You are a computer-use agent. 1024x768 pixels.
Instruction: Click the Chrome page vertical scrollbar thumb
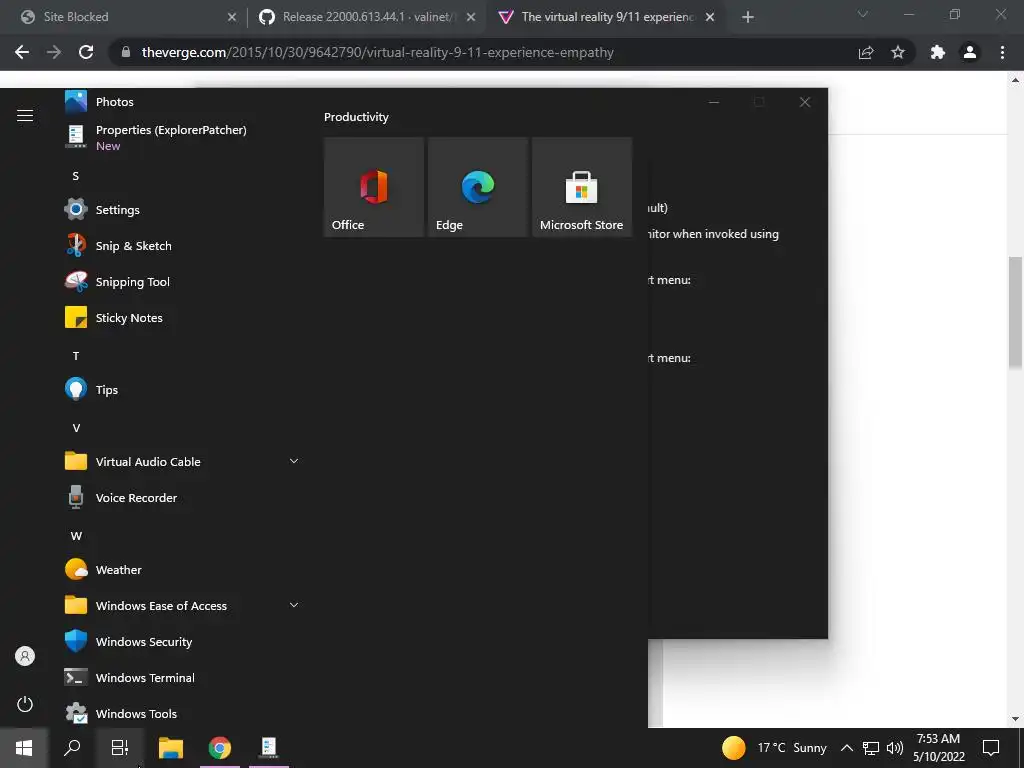pyautogui.click(x=1015, y=312)
